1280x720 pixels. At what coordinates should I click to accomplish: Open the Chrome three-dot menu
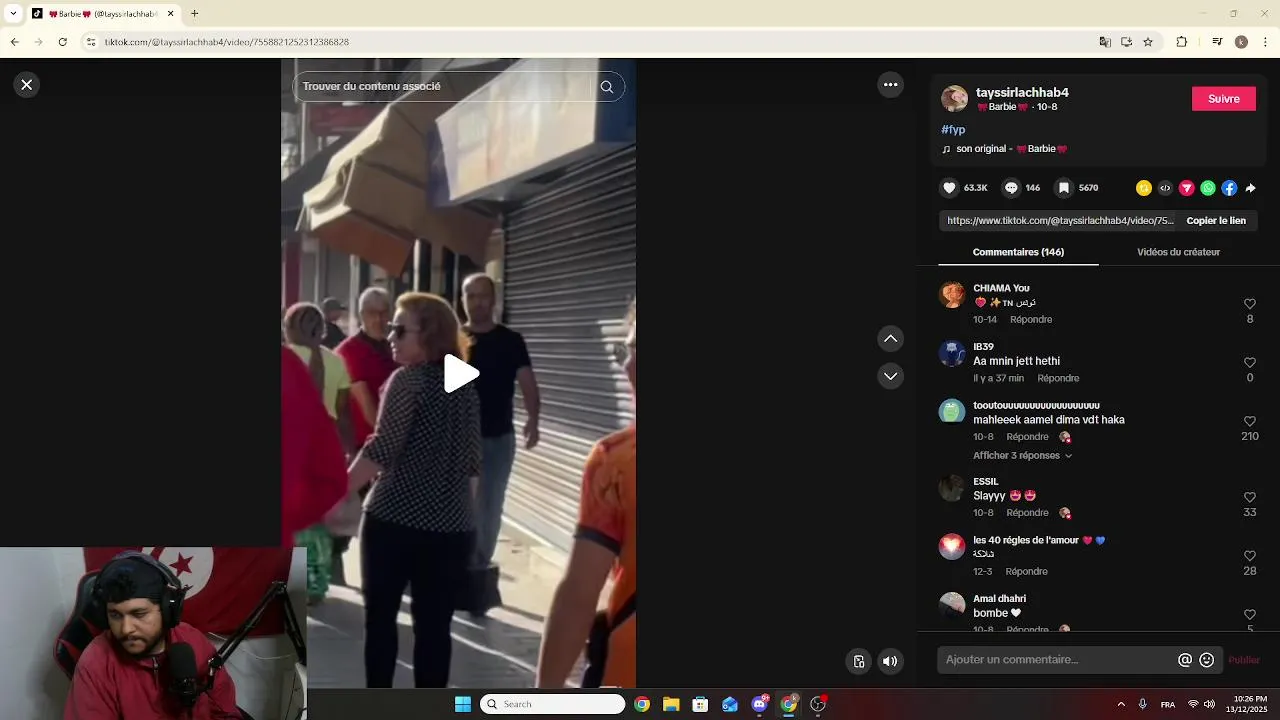[1266, 42]
